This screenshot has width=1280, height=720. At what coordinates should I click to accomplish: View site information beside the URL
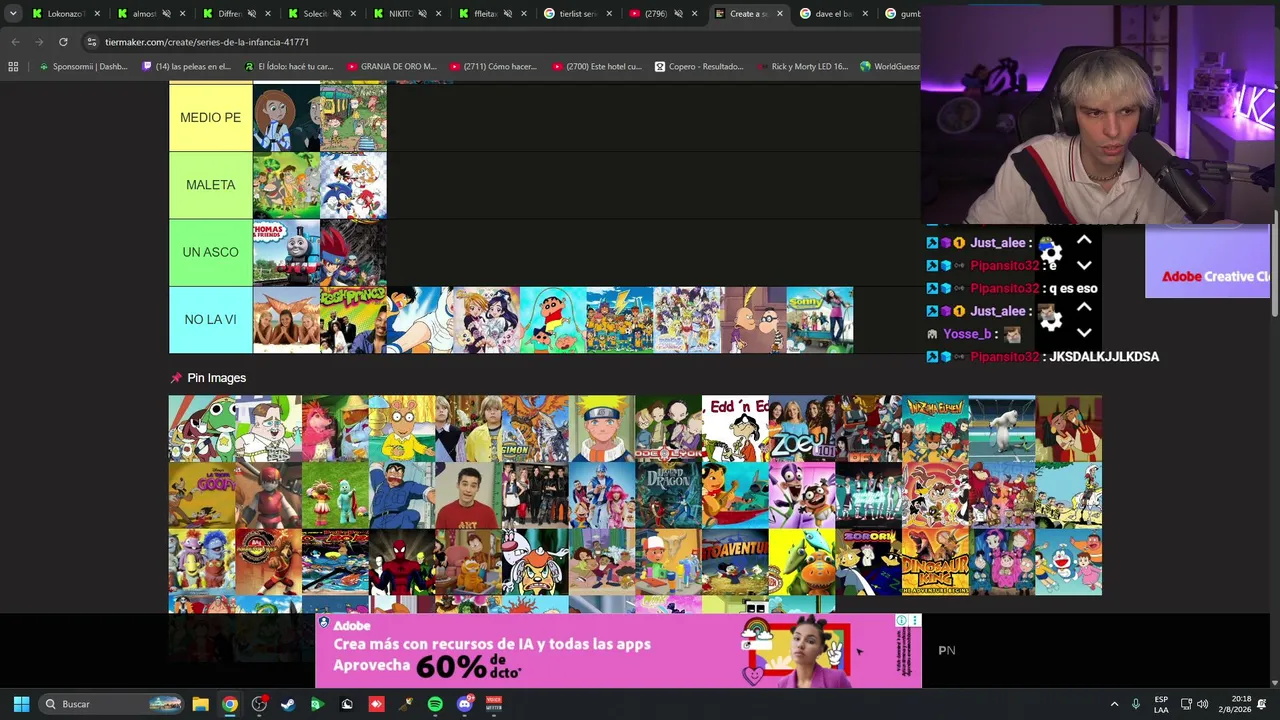point(92,42)
